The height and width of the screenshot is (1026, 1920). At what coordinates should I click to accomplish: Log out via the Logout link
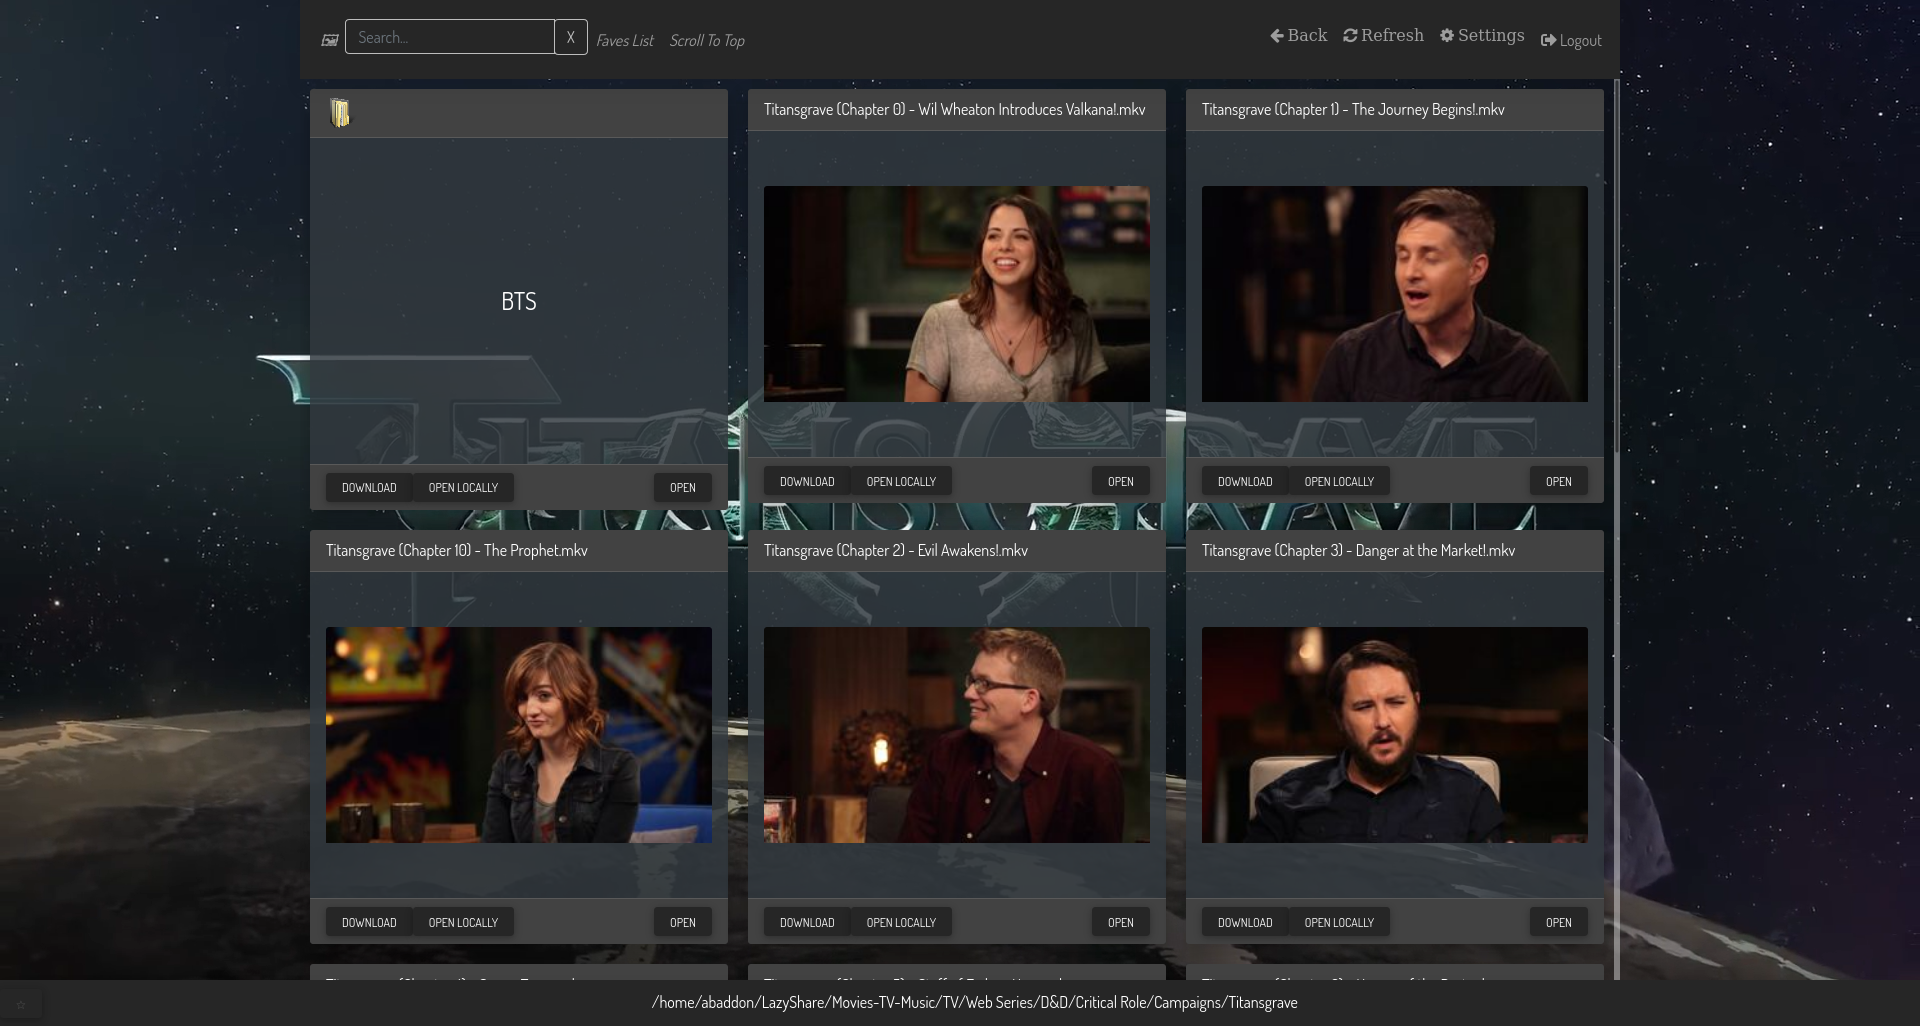pos(1571,40)
